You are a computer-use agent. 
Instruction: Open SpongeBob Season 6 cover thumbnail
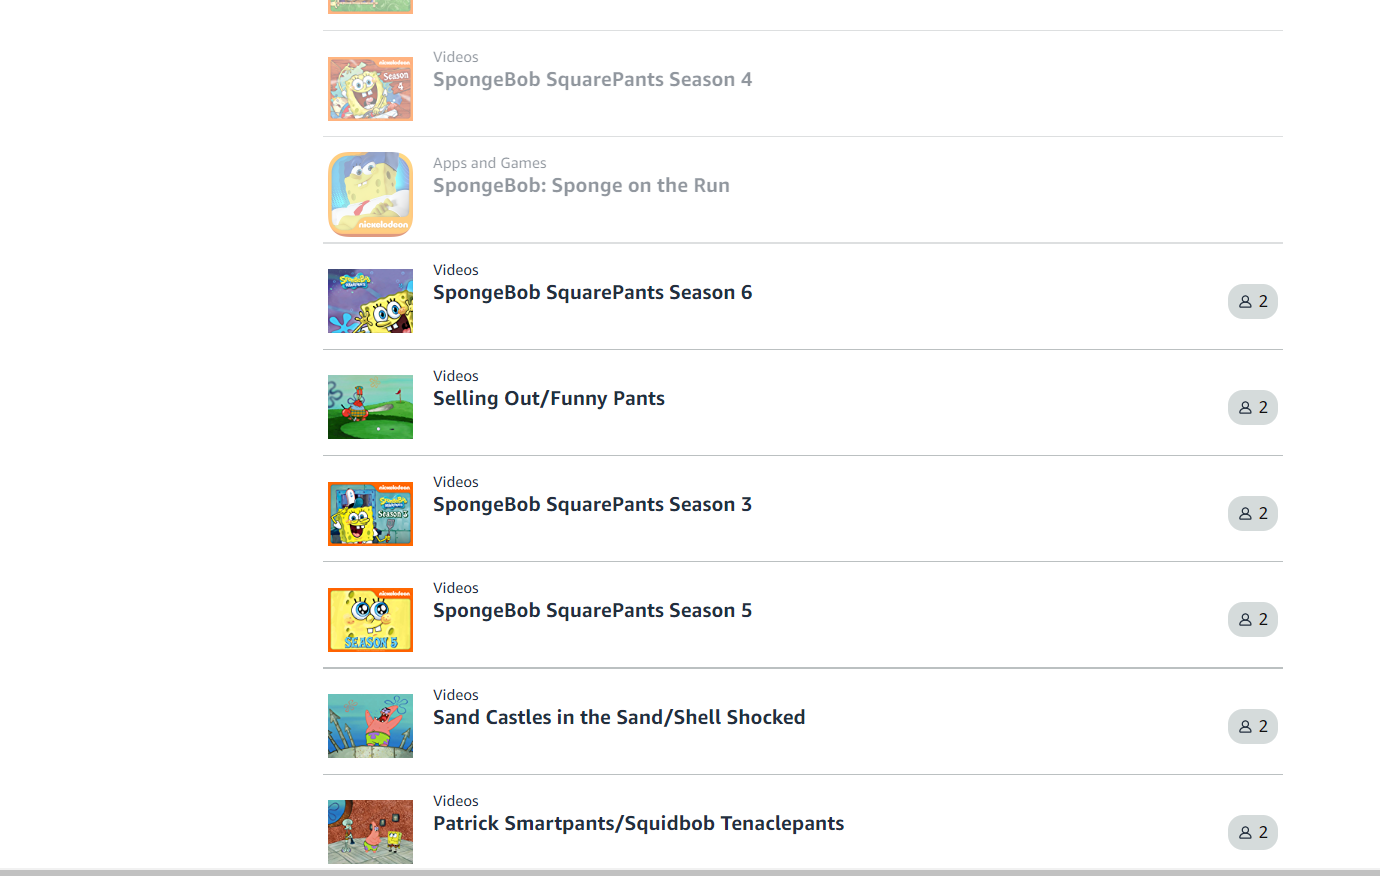(370, 301)
